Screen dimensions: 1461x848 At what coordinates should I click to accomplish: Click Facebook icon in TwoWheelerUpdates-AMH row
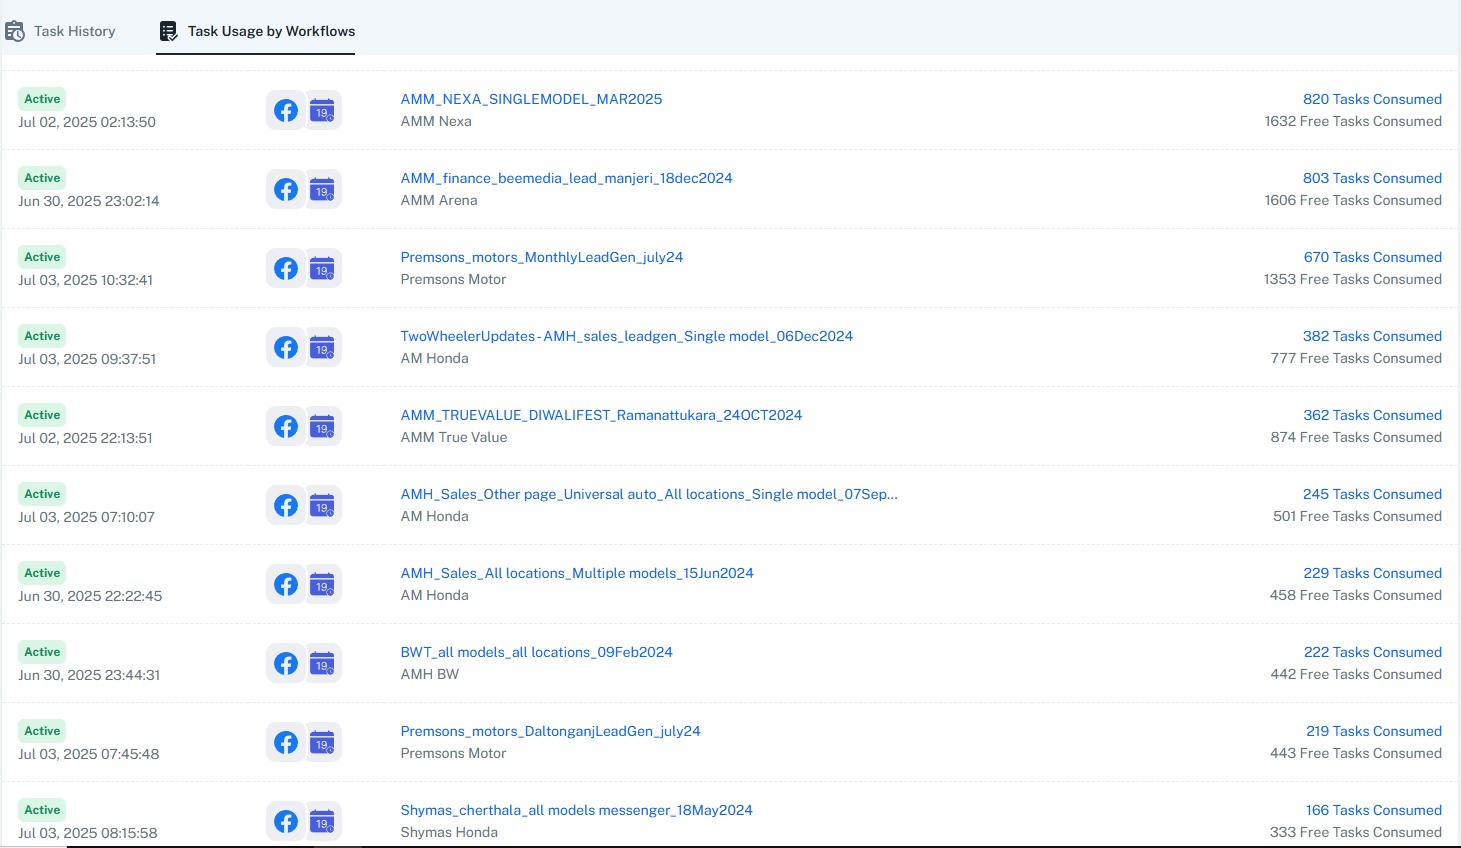coord(286,347)
